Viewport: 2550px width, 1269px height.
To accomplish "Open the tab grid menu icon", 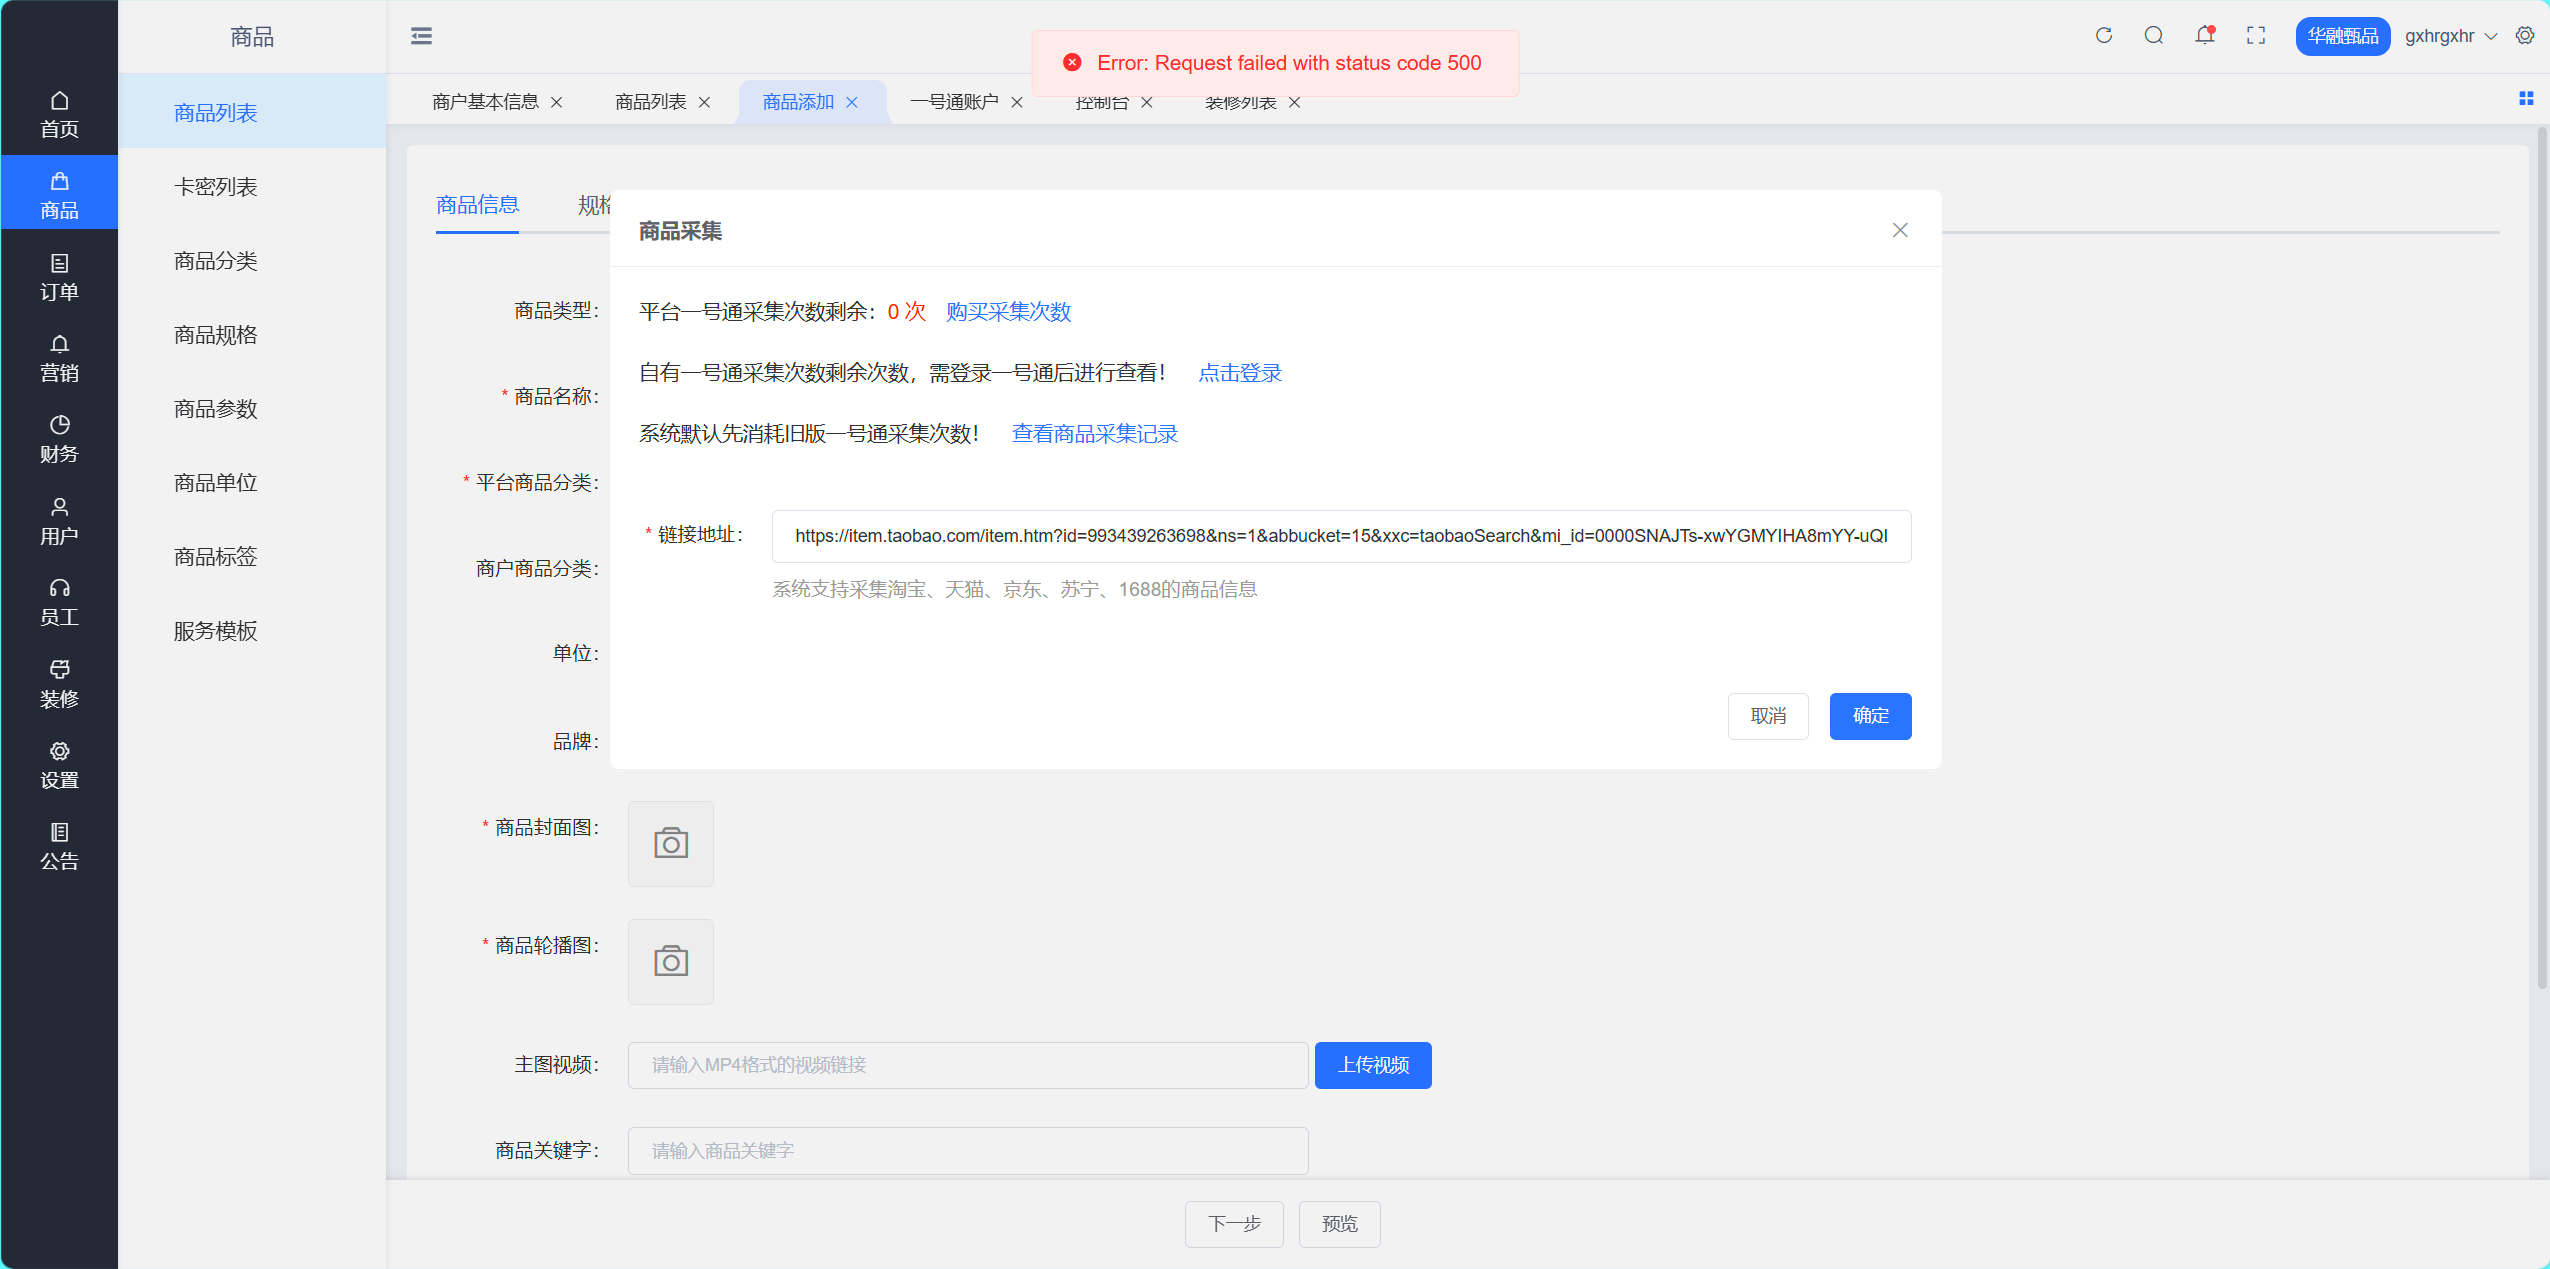I will (x=2525, y=98).
